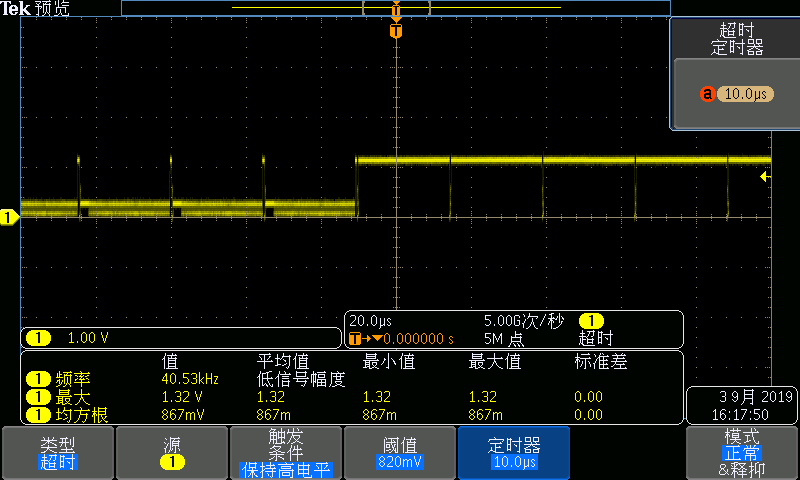The height and width of the screenshot is (480, 800).
Task: Select the 阈值 820mV threshold button
Action: pos(400,452)
